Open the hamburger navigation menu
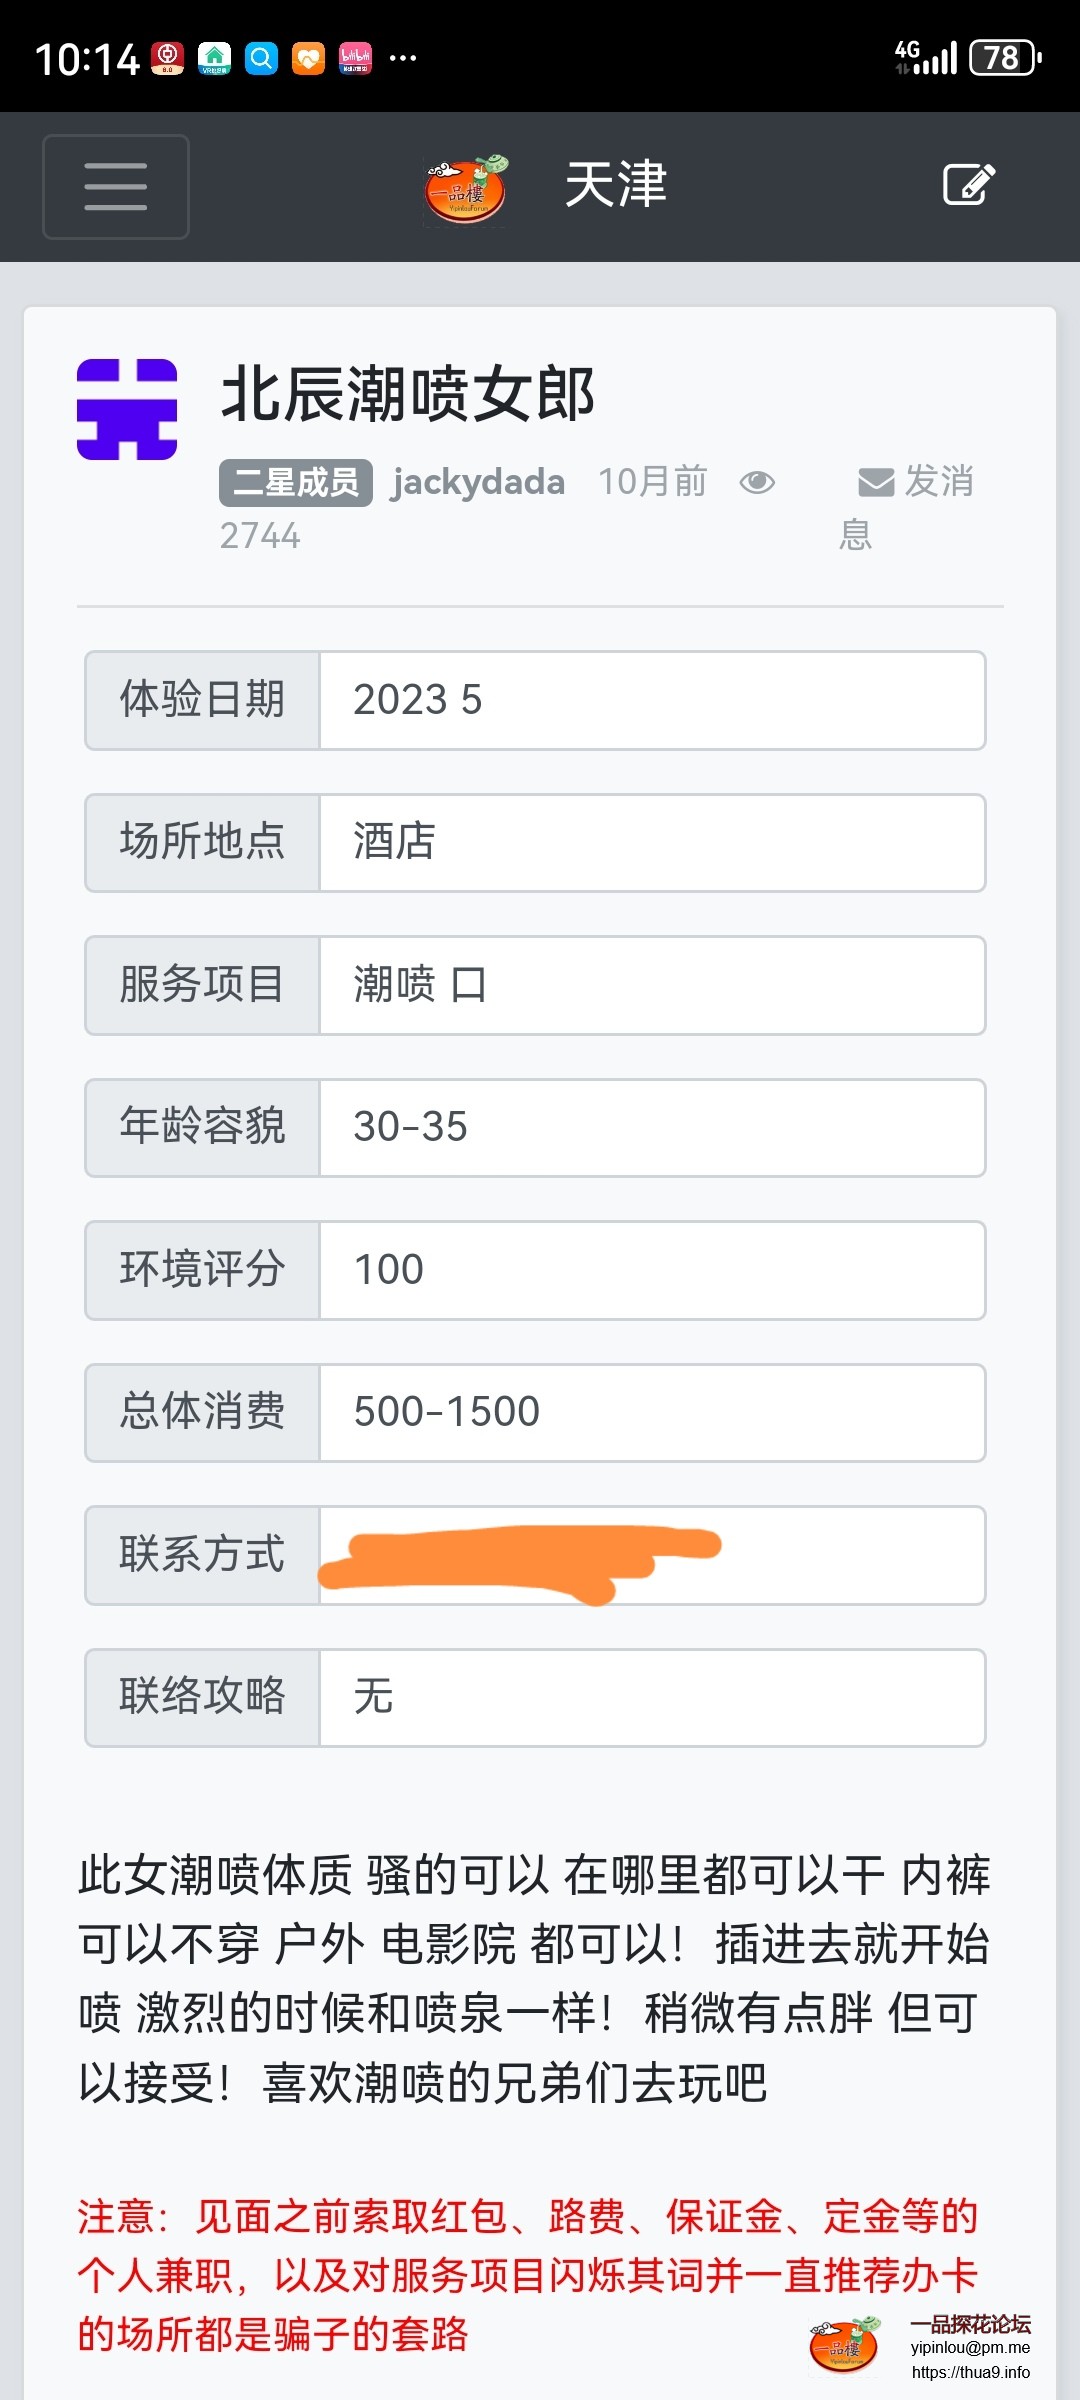The image size is (1080, 2400). point(116,187)
